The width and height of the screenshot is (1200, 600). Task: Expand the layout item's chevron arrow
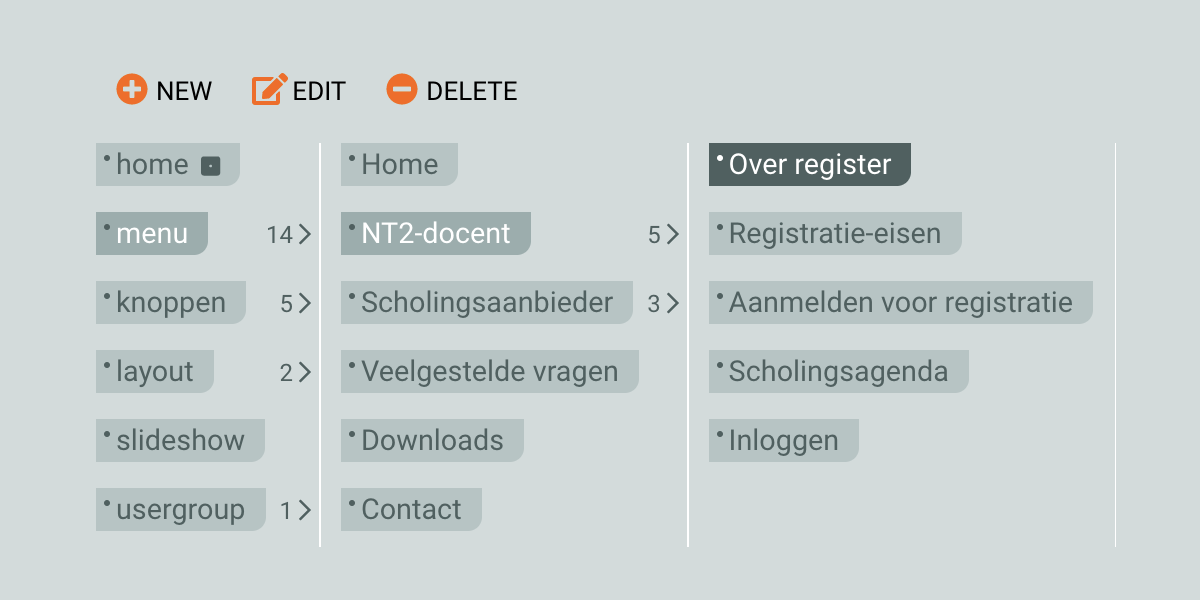click(305, 372)
